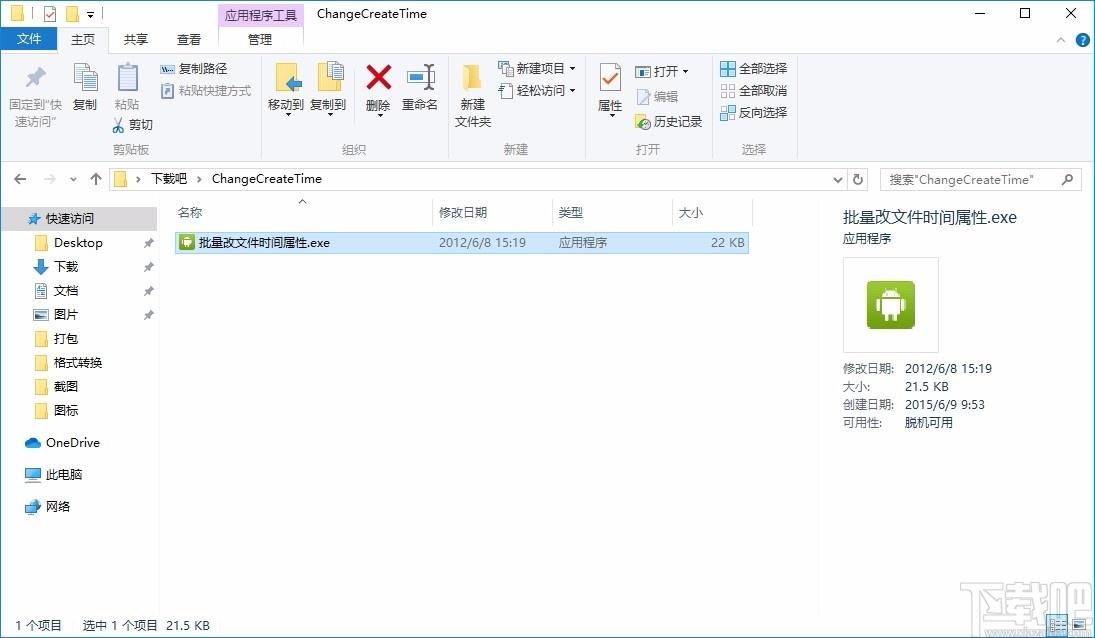
Task: Switch to the View (查看) tab
Action: [x=189, y=39]
